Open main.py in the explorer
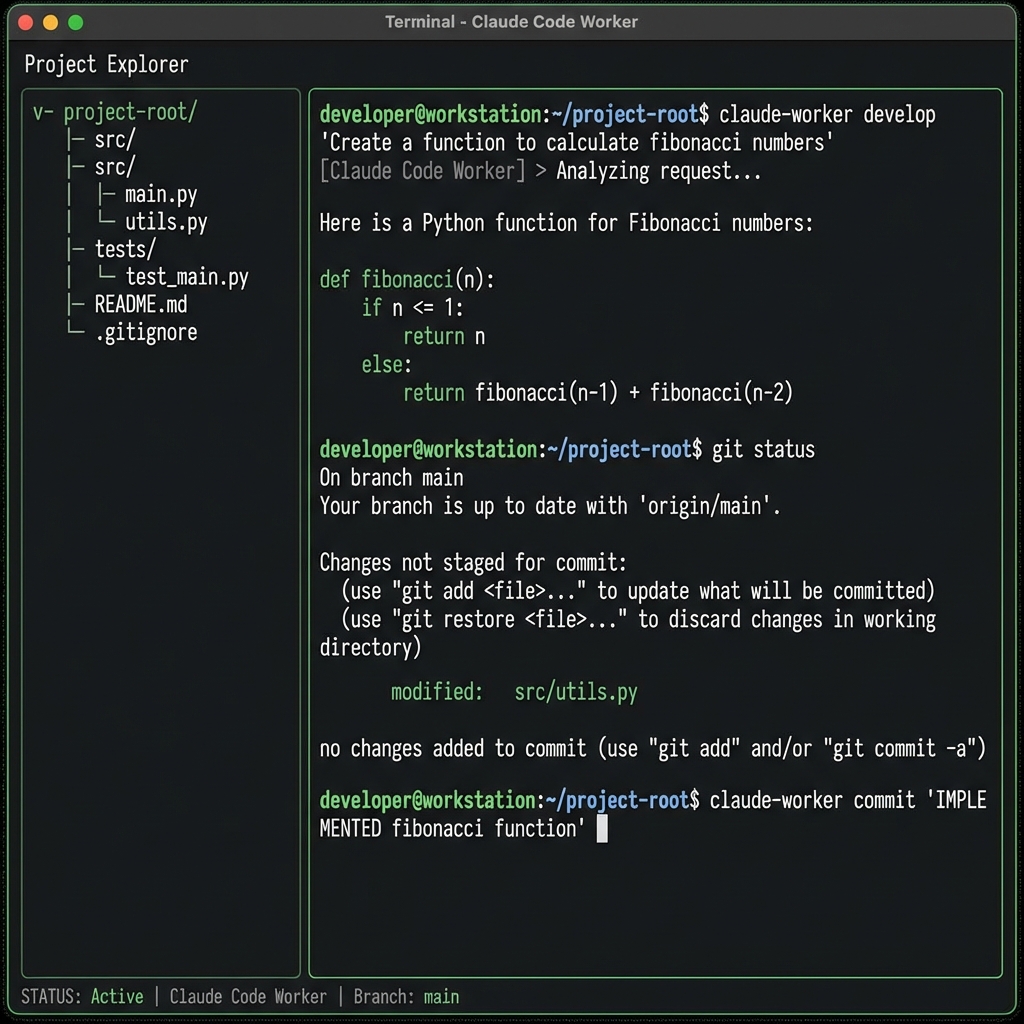This screenshot has height=1024, width=1024. coord(160,194)
